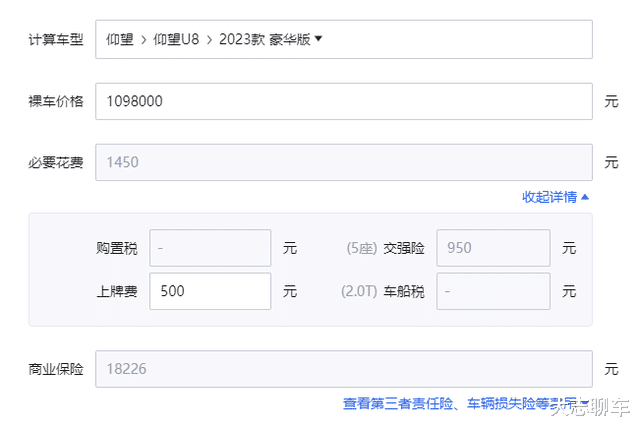640x430 pixels.
Task: Select 仰望U8 in the model path
Action: pos(176,40)
